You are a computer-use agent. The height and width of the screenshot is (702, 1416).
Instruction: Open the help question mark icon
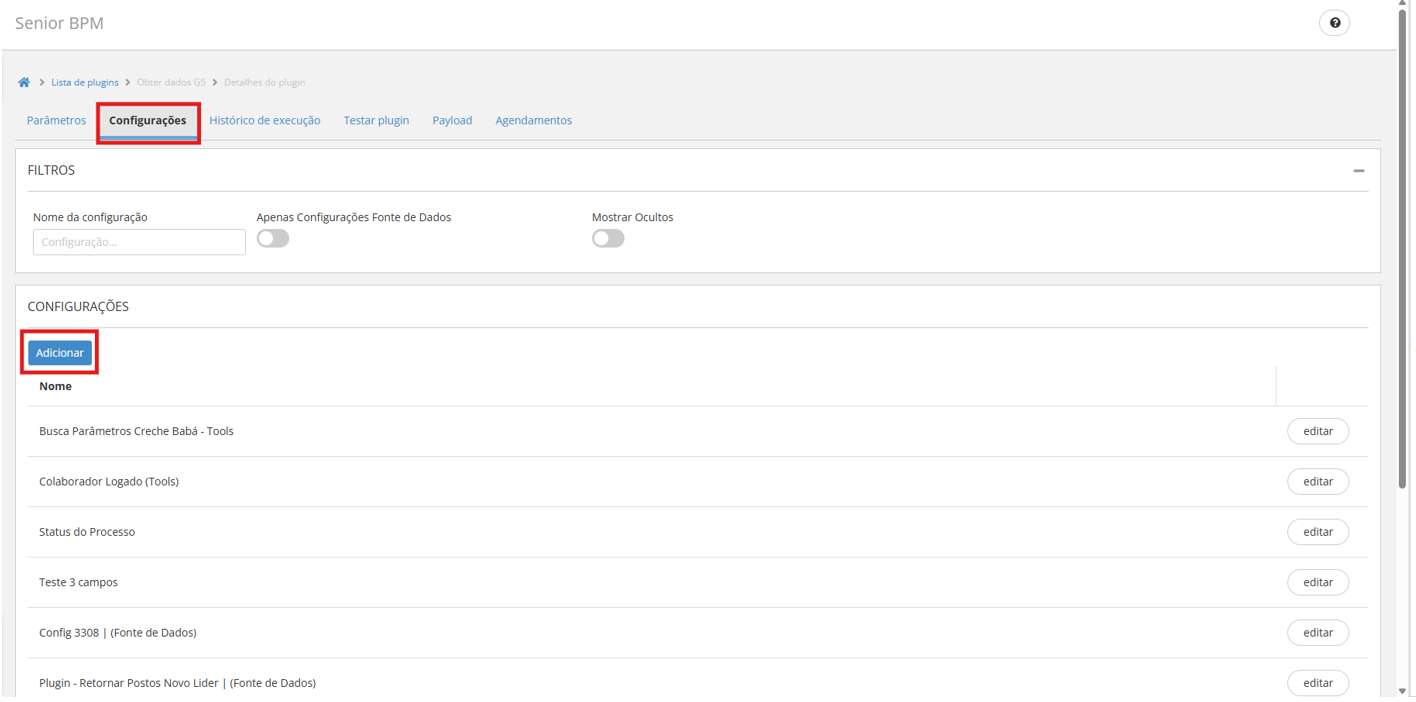[x=1334, y=23]
